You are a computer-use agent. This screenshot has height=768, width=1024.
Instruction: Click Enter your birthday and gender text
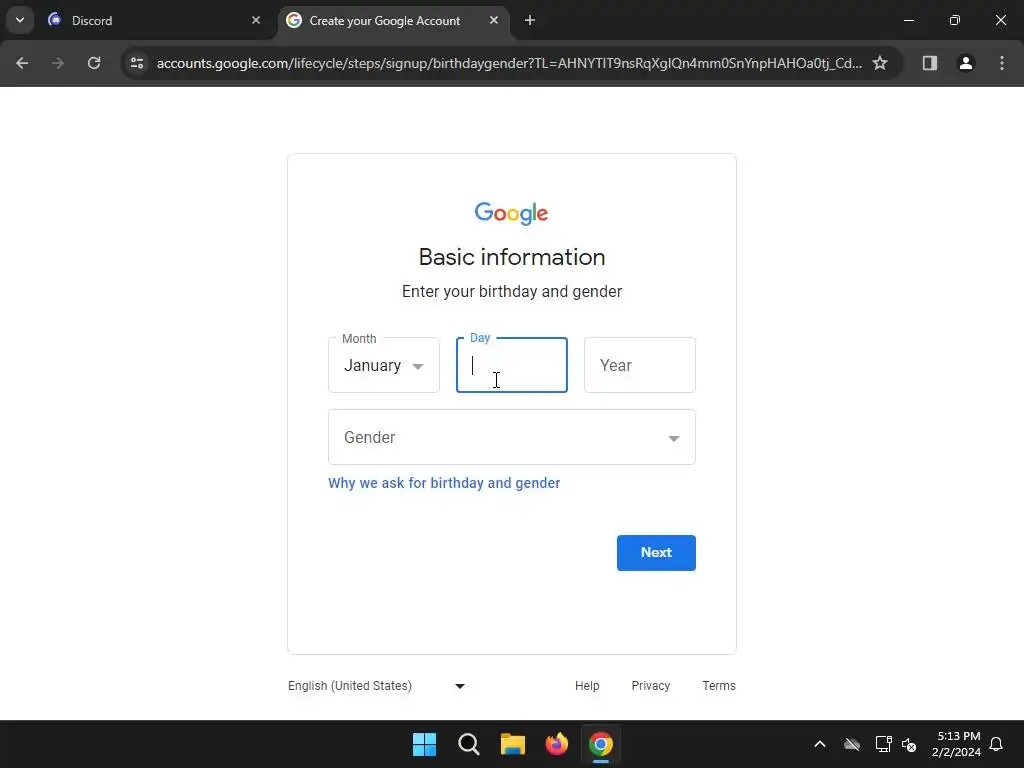click(x=512, y=291)
